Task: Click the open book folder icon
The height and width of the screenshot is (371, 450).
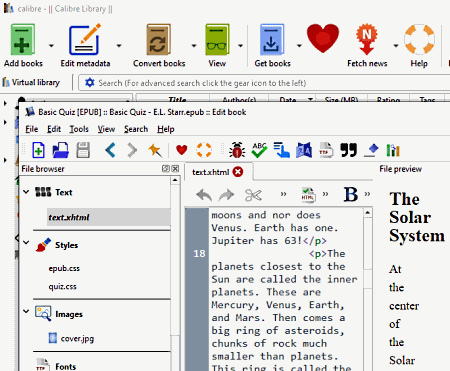Action: tap(61, 150)
